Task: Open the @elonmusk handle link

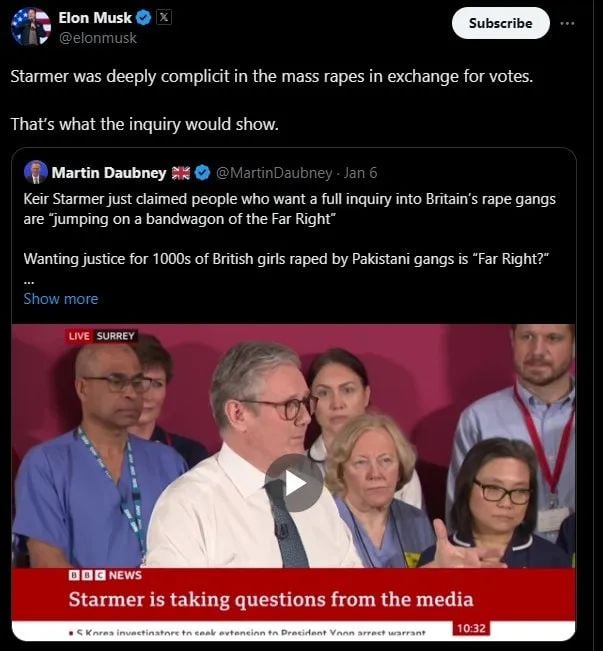Action: 98,38
